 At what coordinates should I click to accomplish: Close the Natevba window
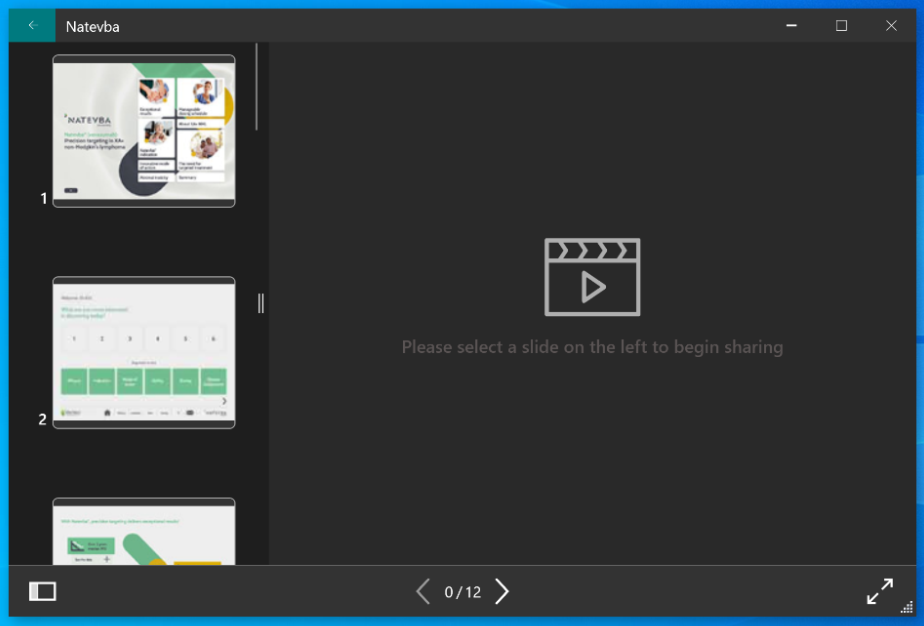pos(891,26)
